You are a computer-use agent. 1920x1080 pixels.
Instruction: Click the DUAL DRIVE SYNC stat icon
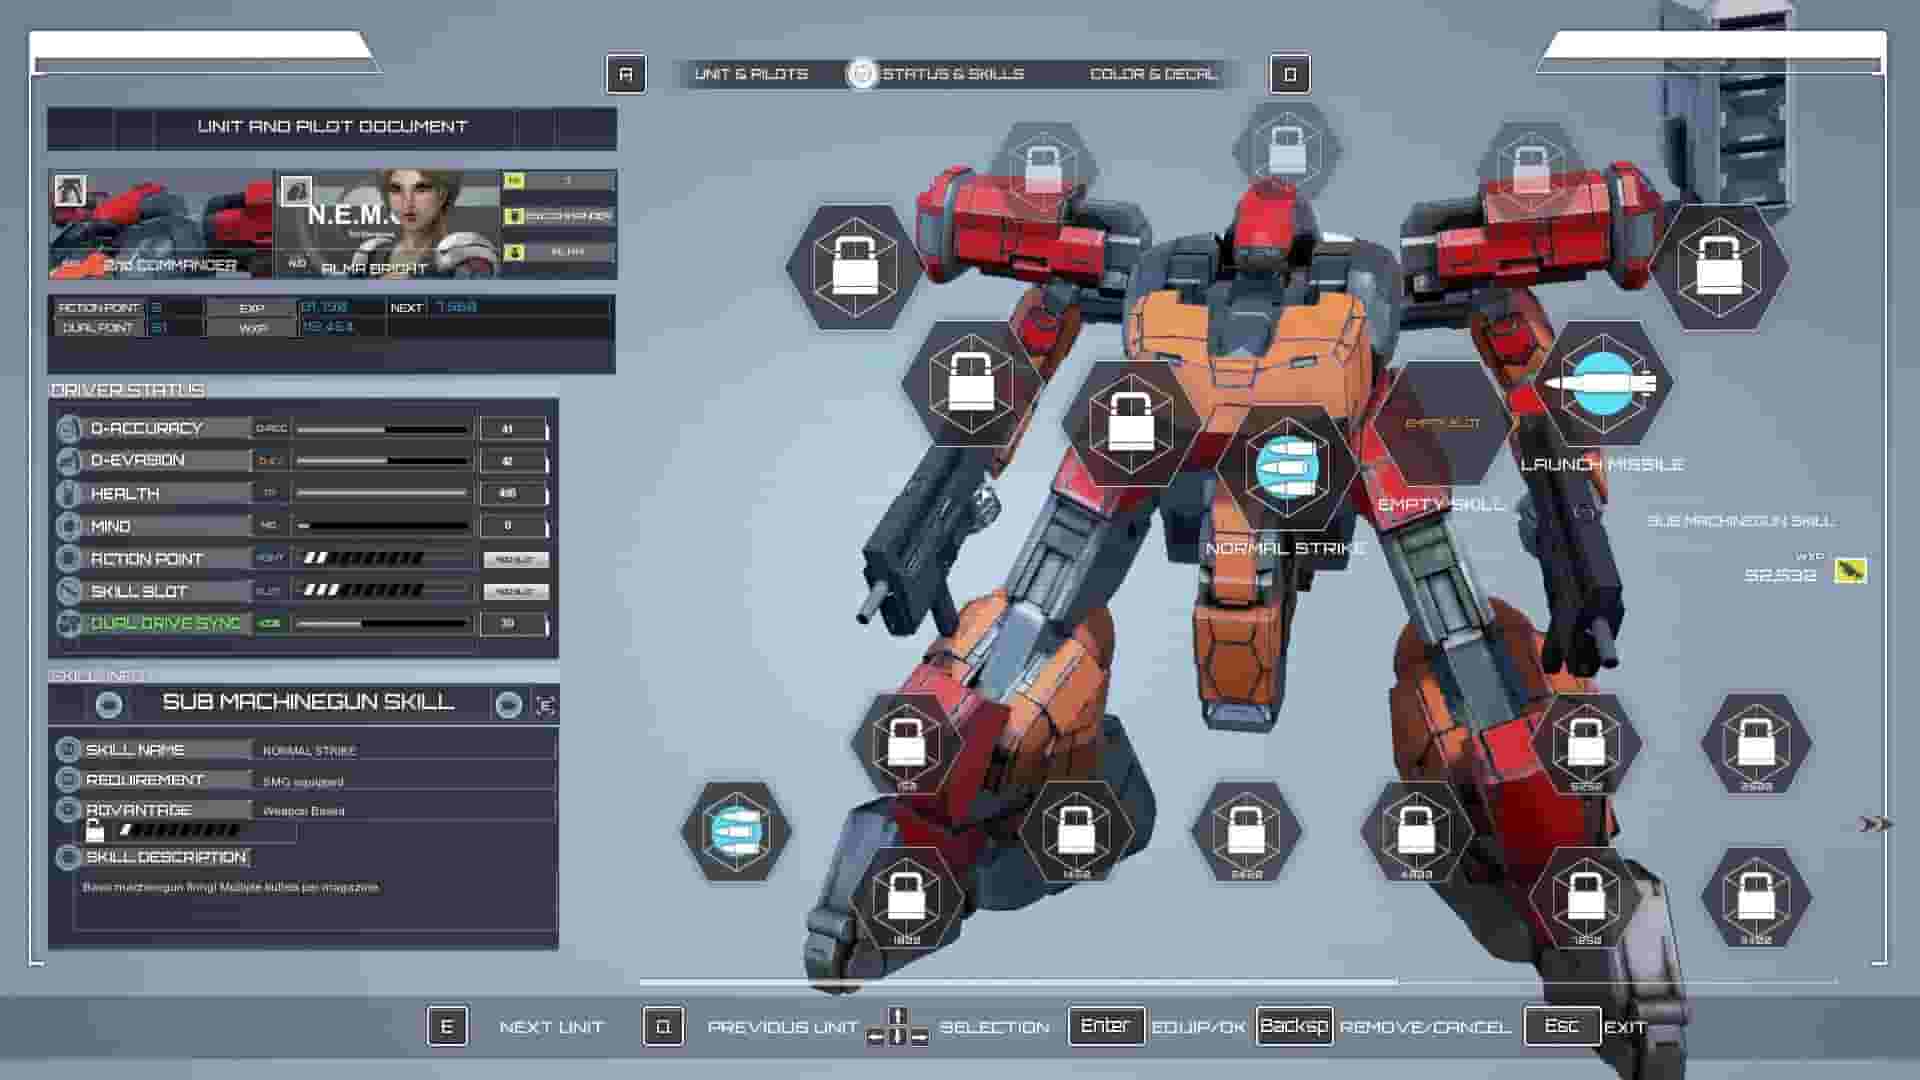(x=67, y=624)
